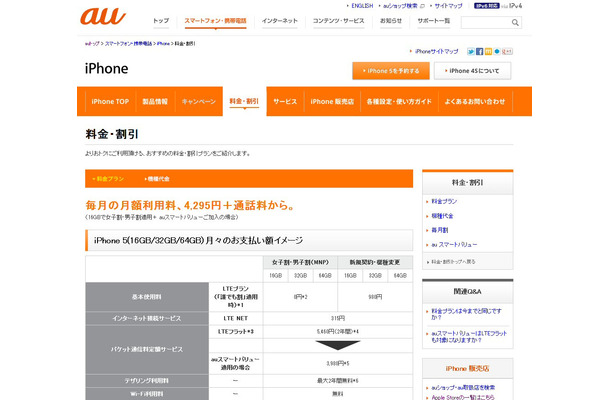This screenshot has height=400, width=610.
Task: Open the auショップ検索 link
Action: tap(400, 6)
